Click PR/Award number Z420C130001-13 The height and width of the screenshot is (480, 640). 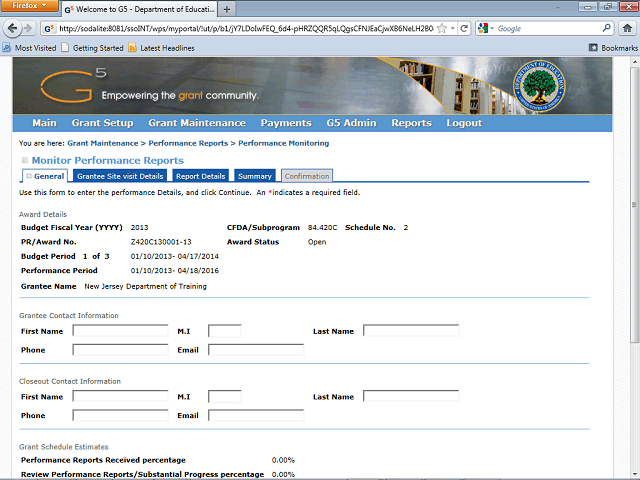161,242
